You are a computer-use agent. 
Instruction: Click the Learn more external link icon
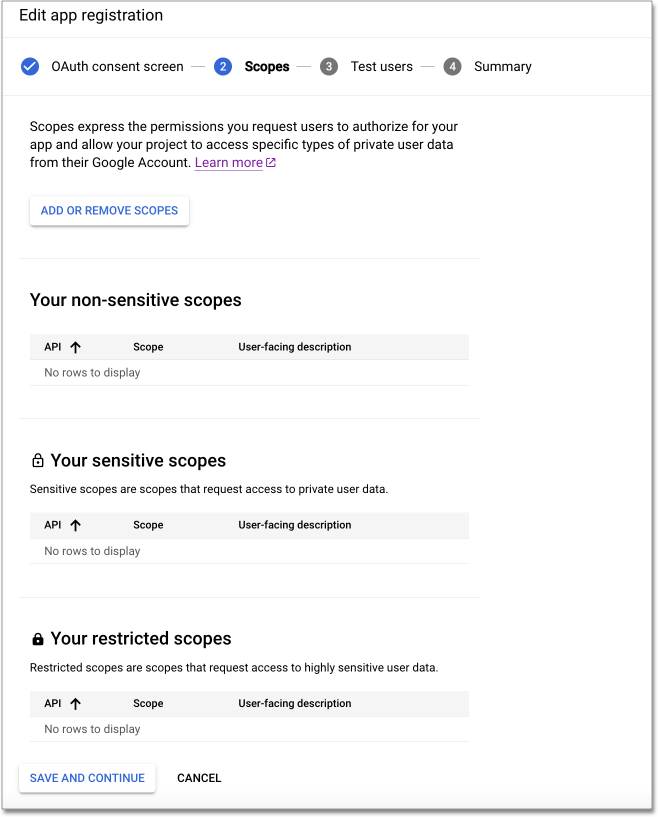(271, 163)
